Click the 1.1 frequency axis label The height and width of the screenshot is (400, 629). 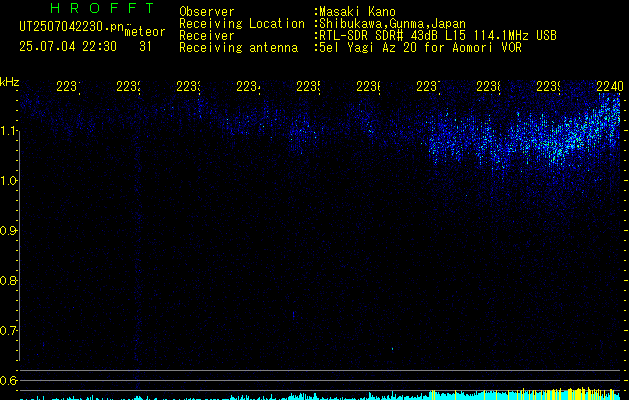(8, 131)
